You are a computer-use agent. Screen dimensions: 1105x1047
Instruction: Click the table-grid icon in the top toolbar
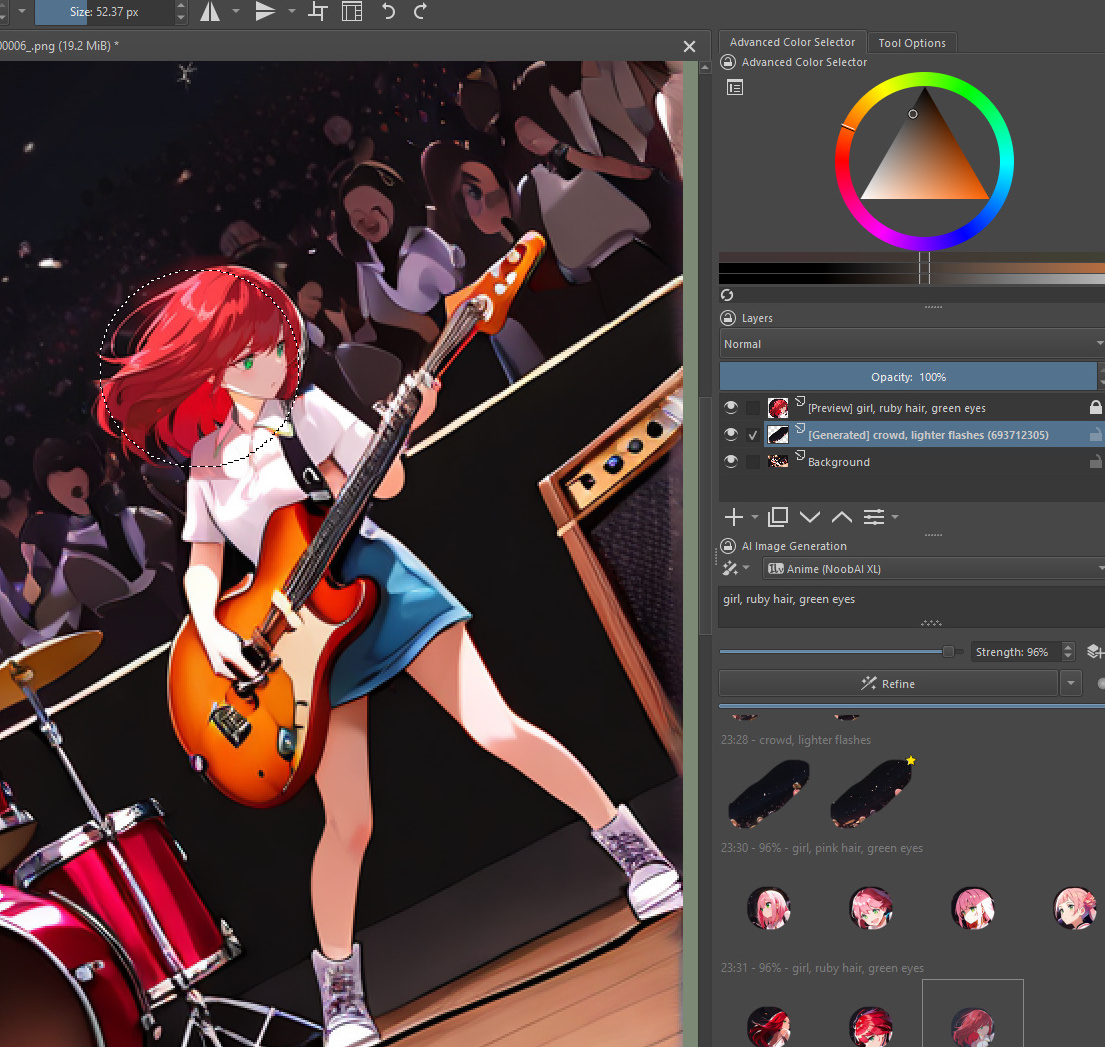pos(352,11)
